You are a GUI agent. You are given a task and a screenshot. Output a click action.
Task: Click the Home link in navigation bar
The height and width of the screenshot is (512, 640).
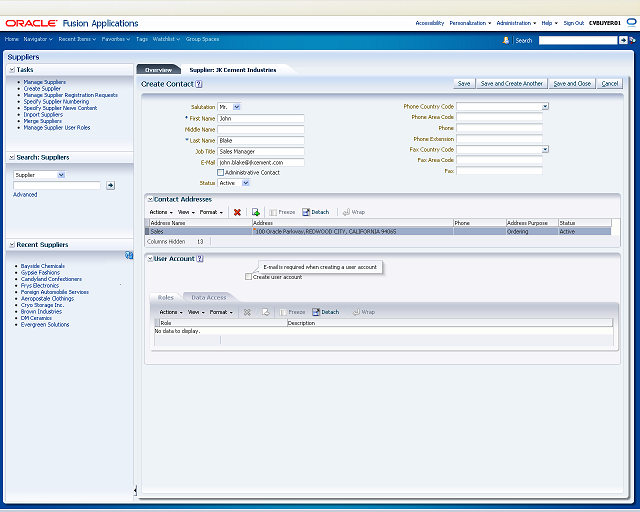[11, 39]
